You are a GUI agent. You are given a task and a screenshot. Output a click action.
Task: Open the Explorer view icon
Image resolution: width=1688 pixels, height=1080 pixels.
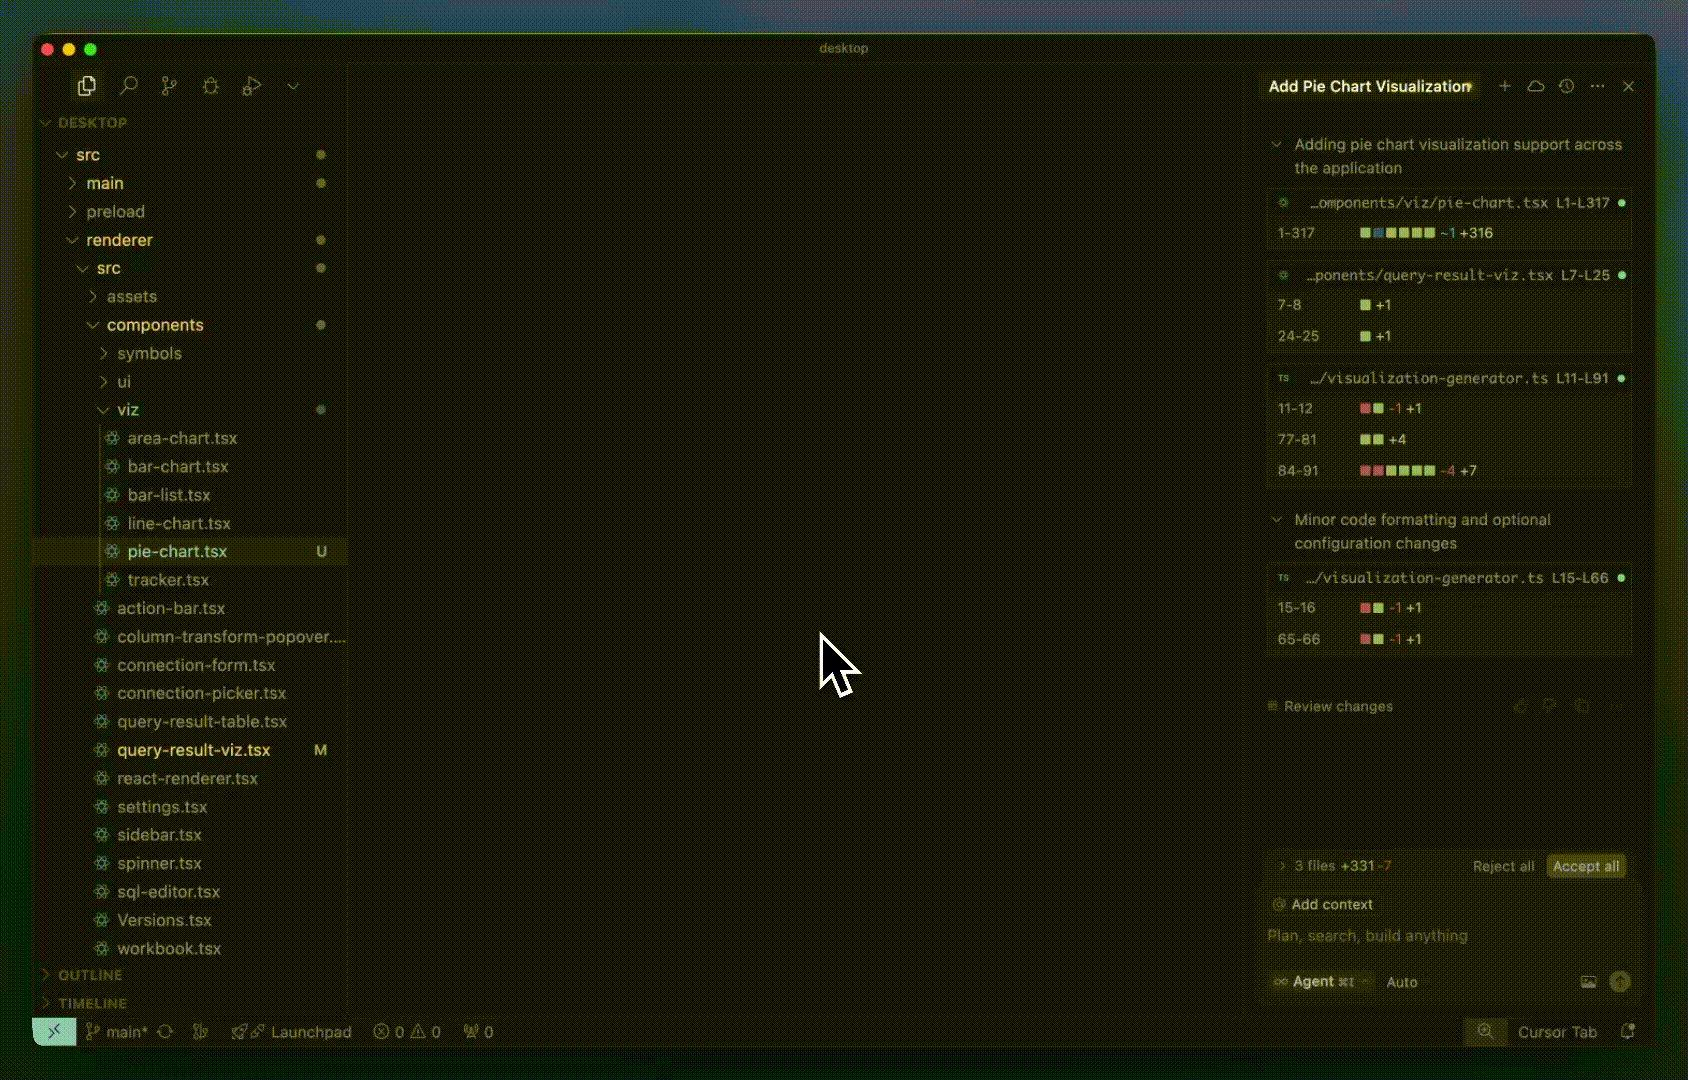pos(87,86)
